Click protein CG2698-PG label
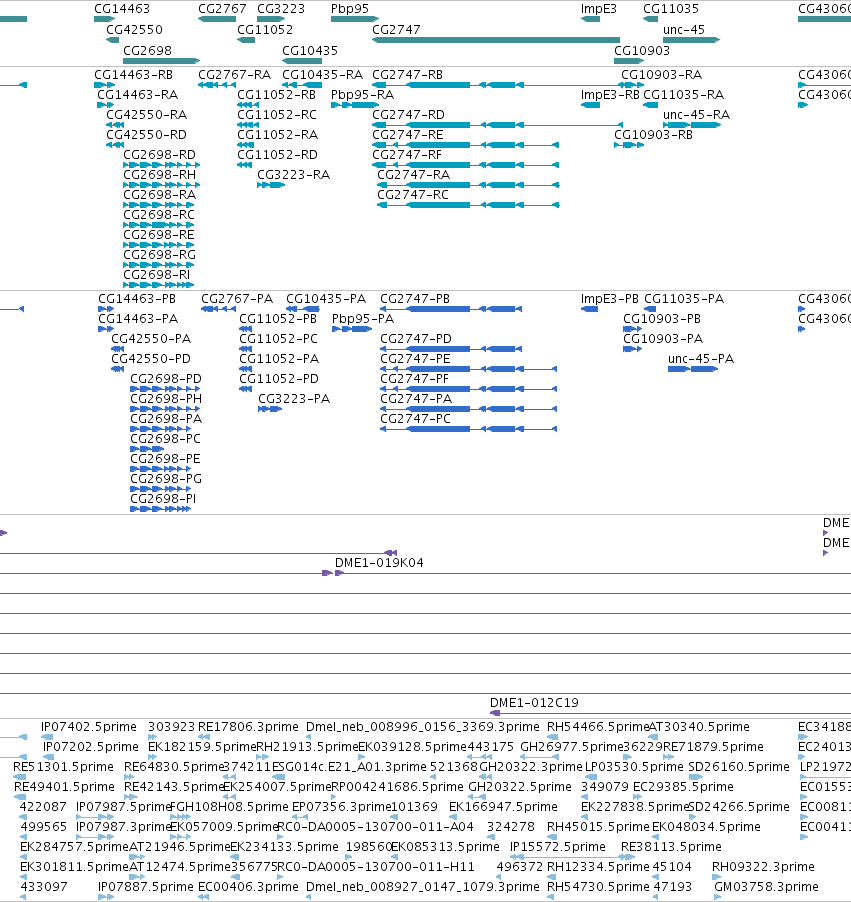 pyautogui.click(x=166, y=479)
